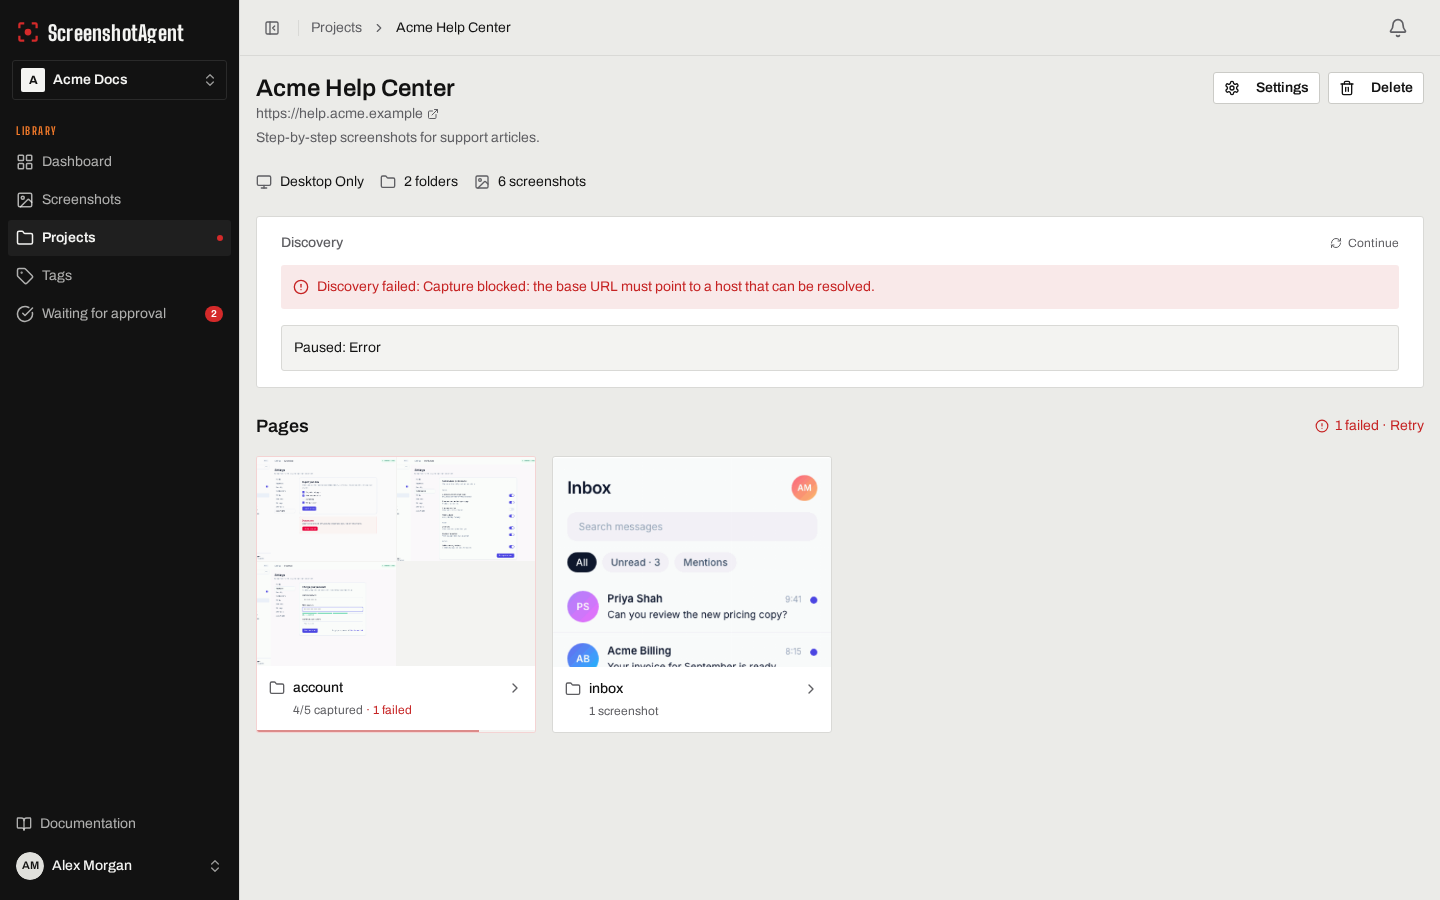Click the '1 screenshot' text under inbox
Image resolution: width=1440 pixels, height=900 pixels.
tap(624, 711)
